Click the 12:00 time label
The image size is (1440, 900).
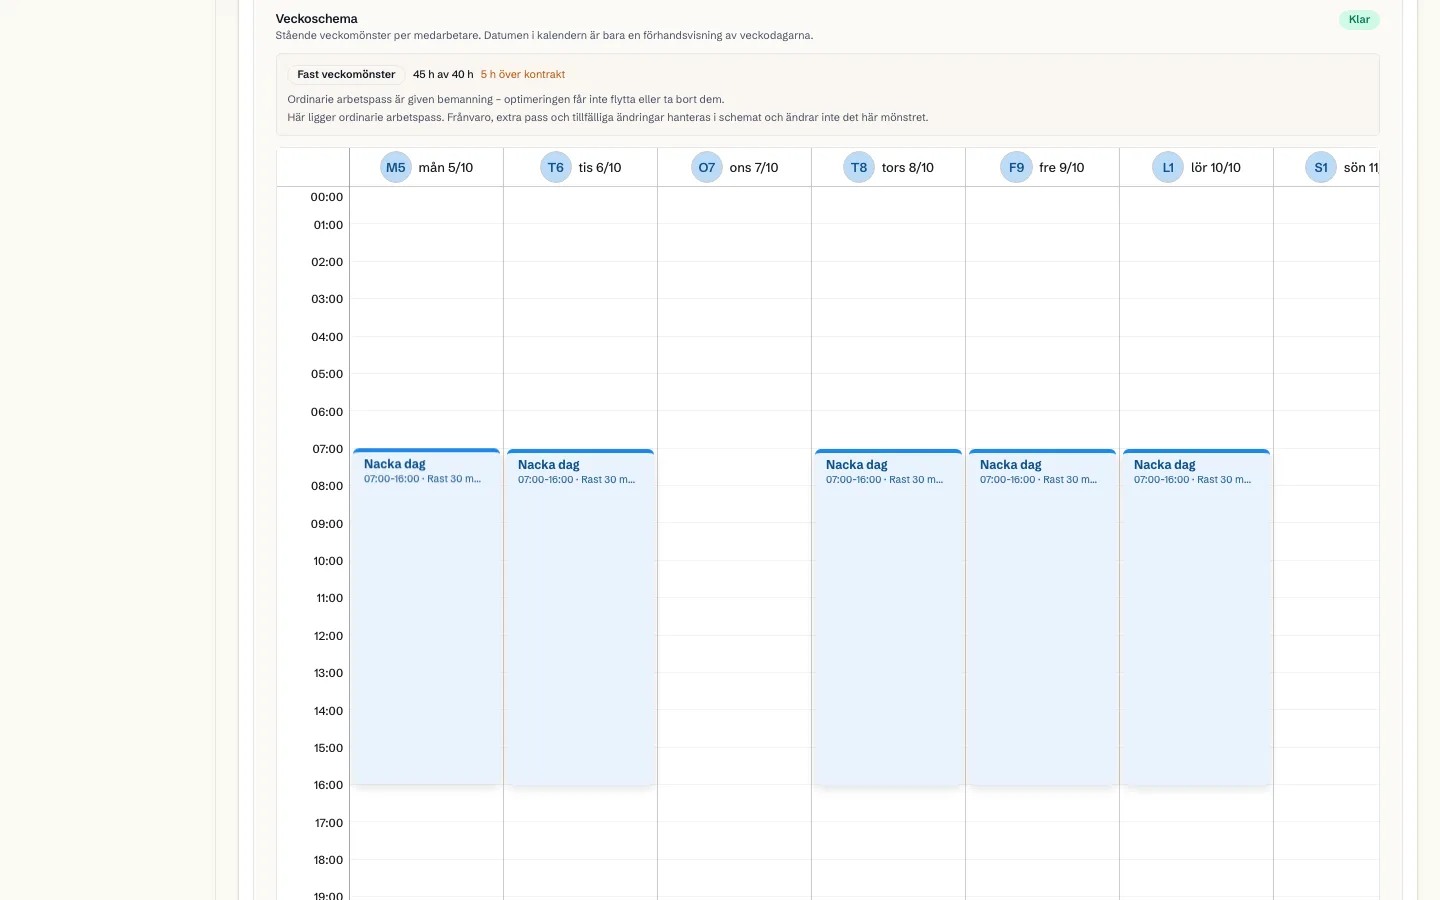pyautogui.click(x=328, y=636)
